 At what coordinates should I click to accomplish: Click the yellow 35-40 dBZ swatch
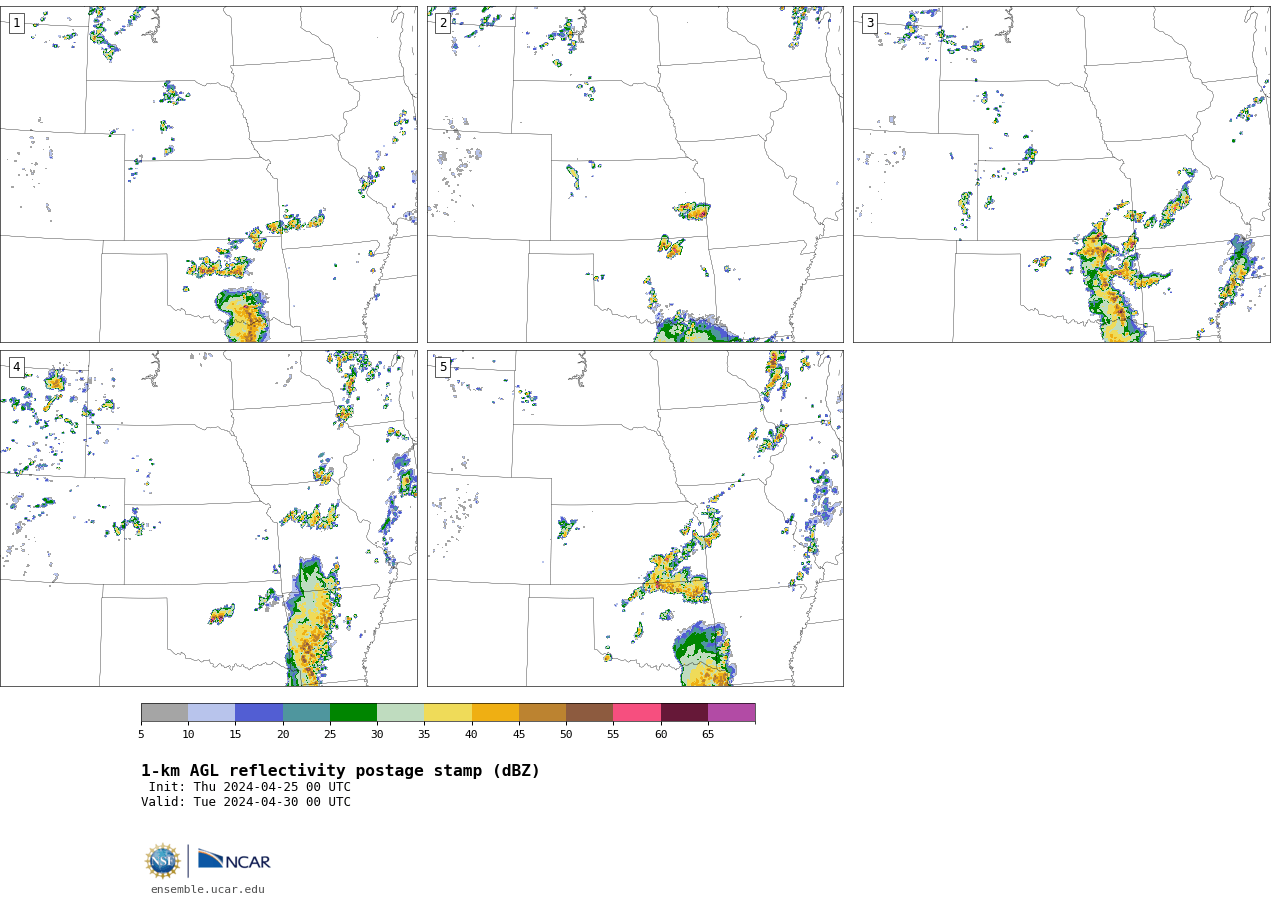point(448,713)
